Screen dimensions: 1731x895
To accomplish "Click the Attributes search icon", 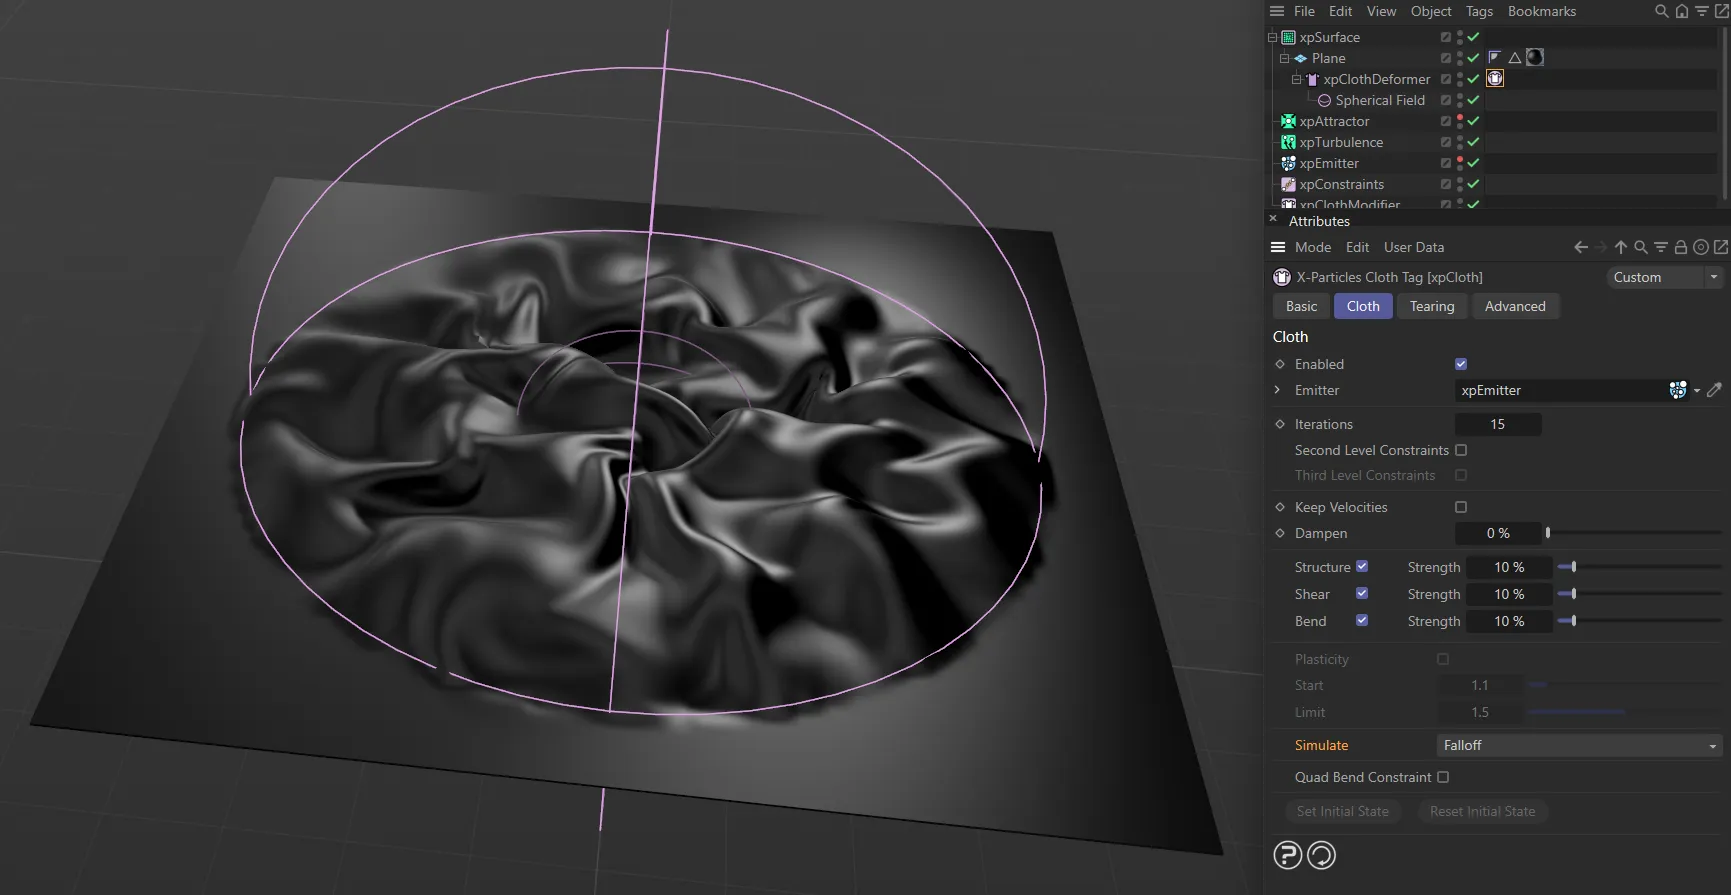I will pos(1641,247).
